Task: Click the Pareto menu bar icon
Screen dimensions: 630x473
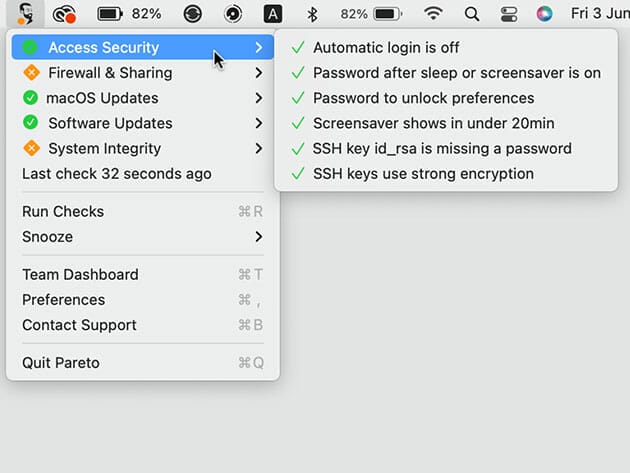Action: pos(26,14)
